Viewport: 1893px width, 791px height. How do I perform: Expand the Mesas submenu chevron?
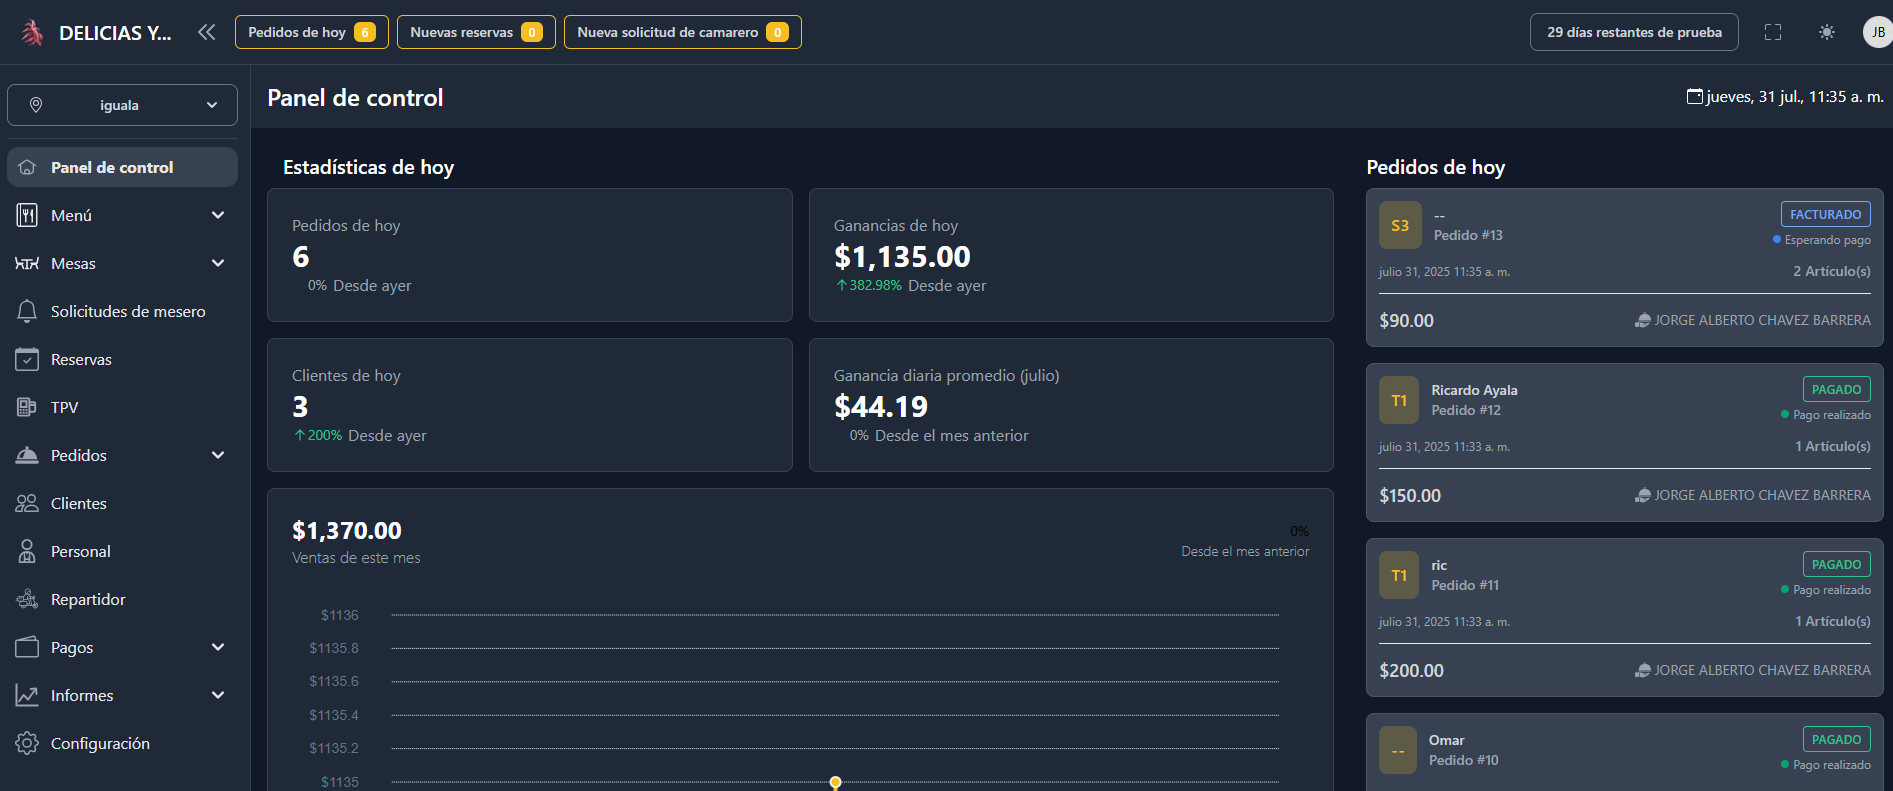tap(218, 263)
